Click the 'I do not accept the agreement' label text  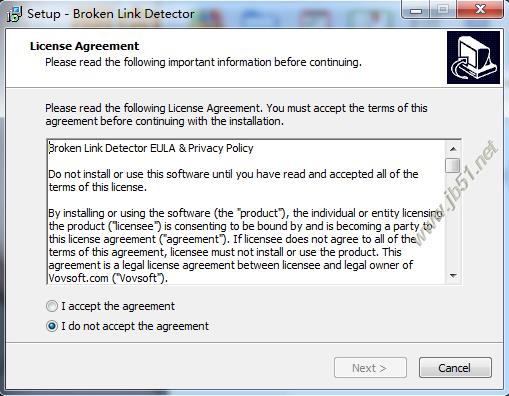pos(135,326)
